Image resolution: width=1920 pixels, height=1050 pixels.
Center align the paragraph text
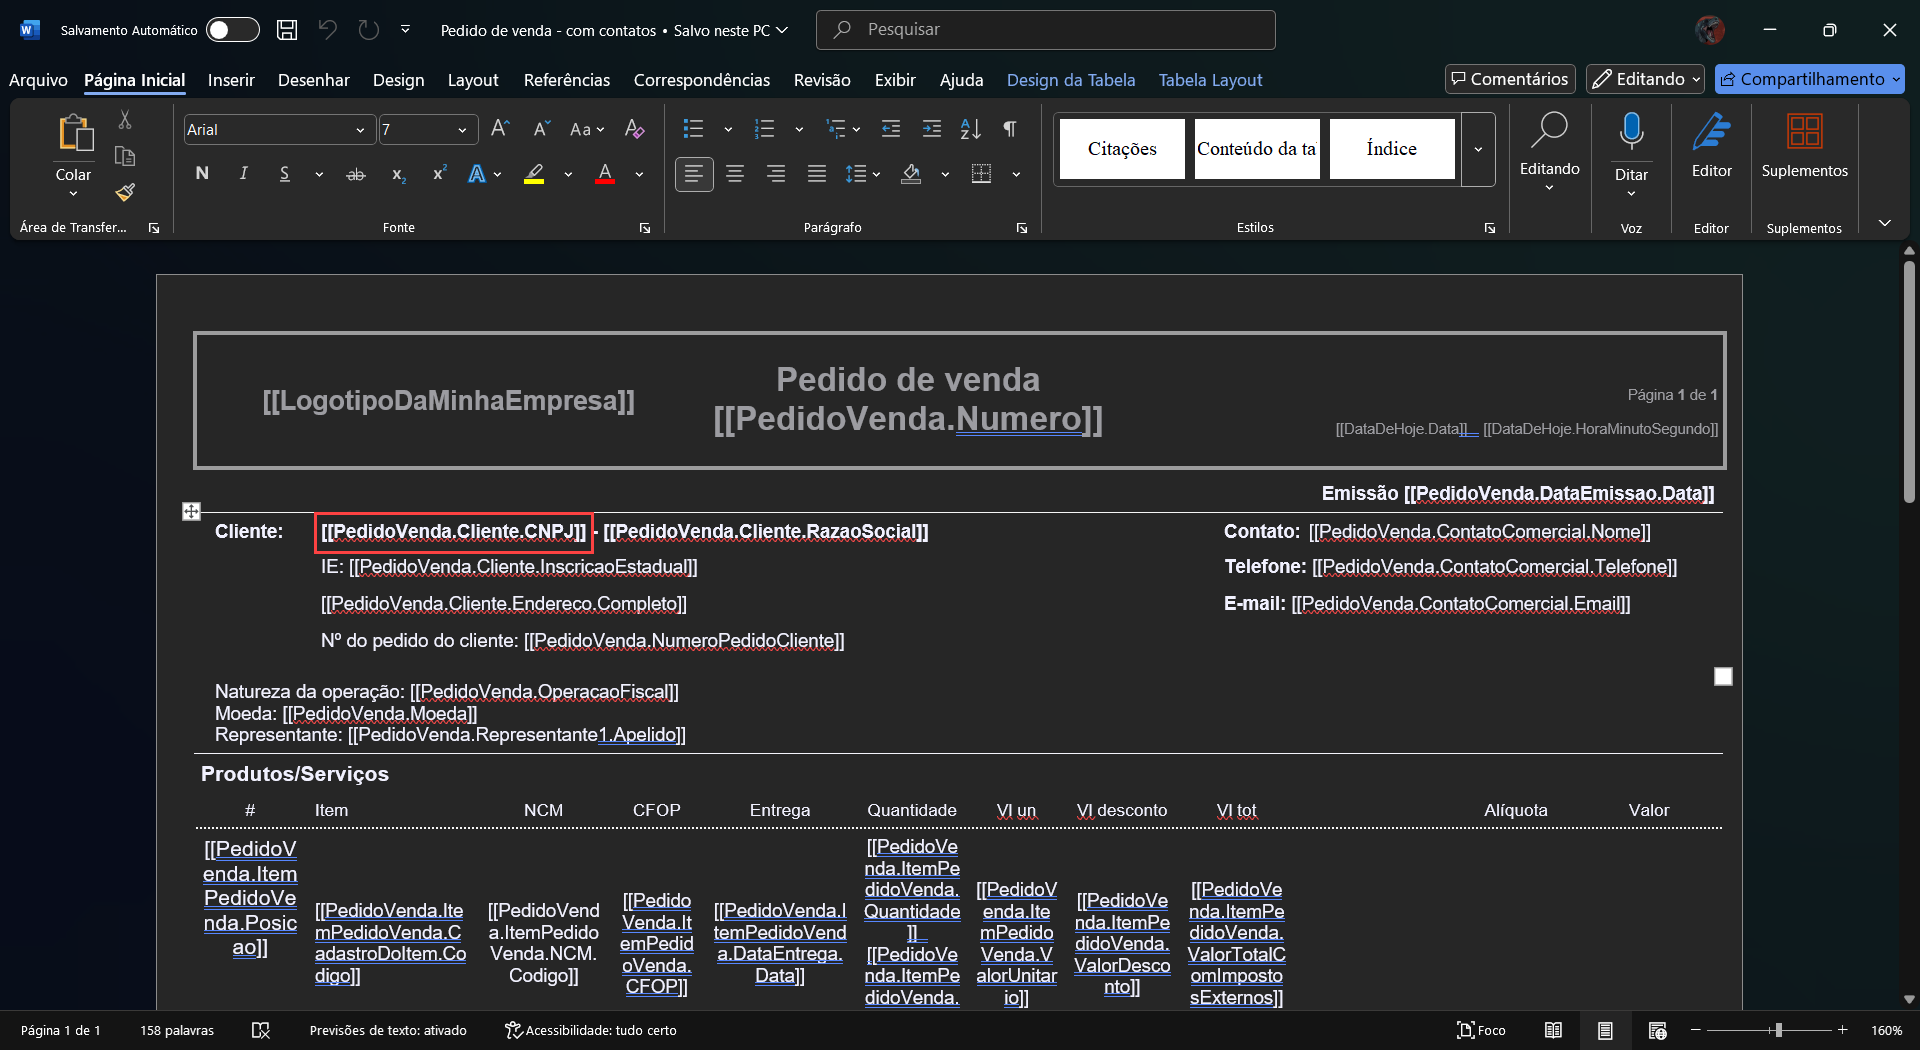click(735, 175)
